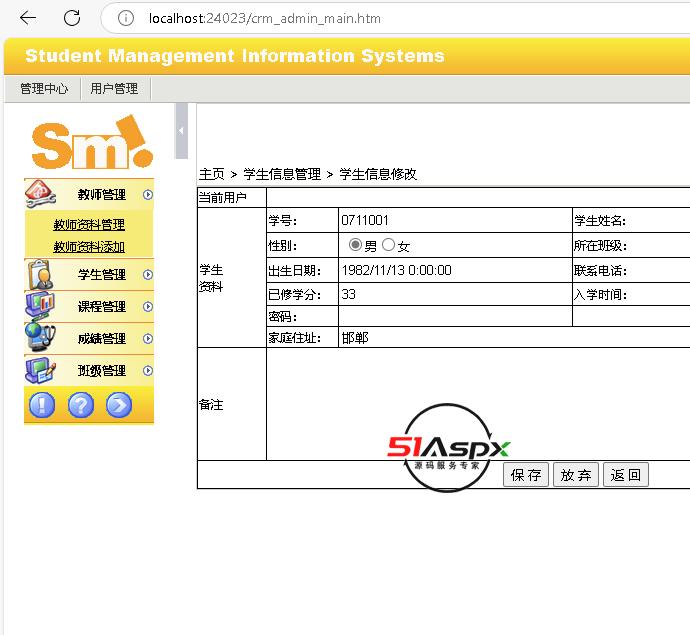Image resolution: width=690 pixels, height=635 pixels.
Task: Collapse the 教师管理 arrow button
Action: point(147,195)
